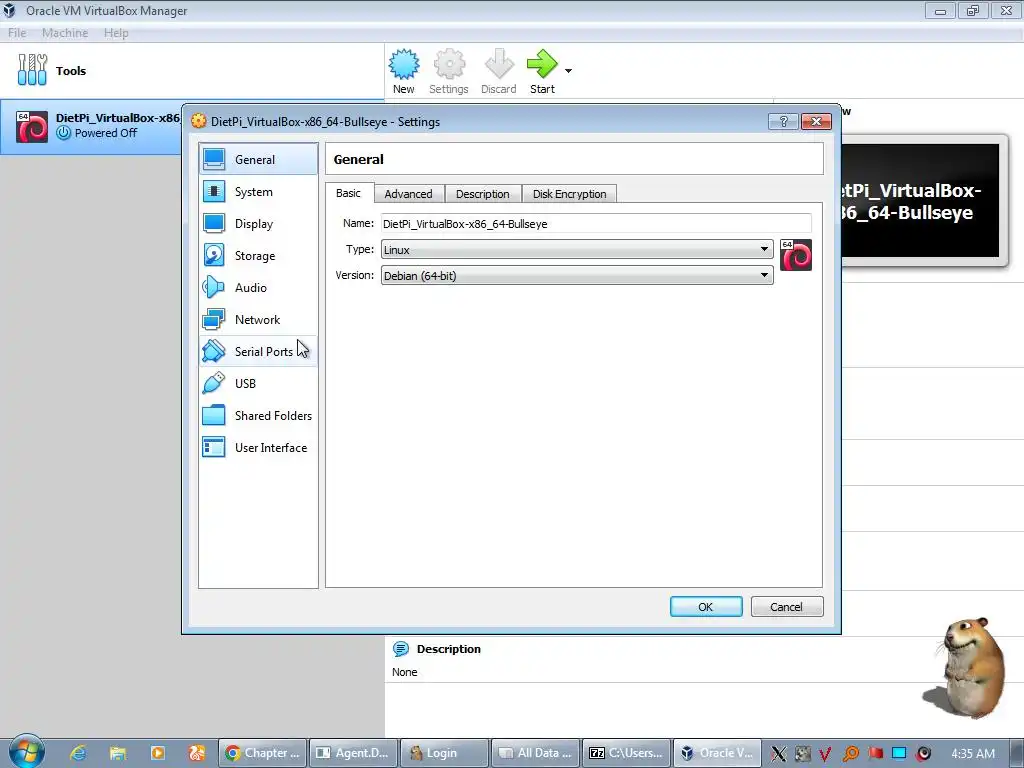Open the USB settings category
The width and height of the screenshot is (1024, 768).
tap(258, 383)
